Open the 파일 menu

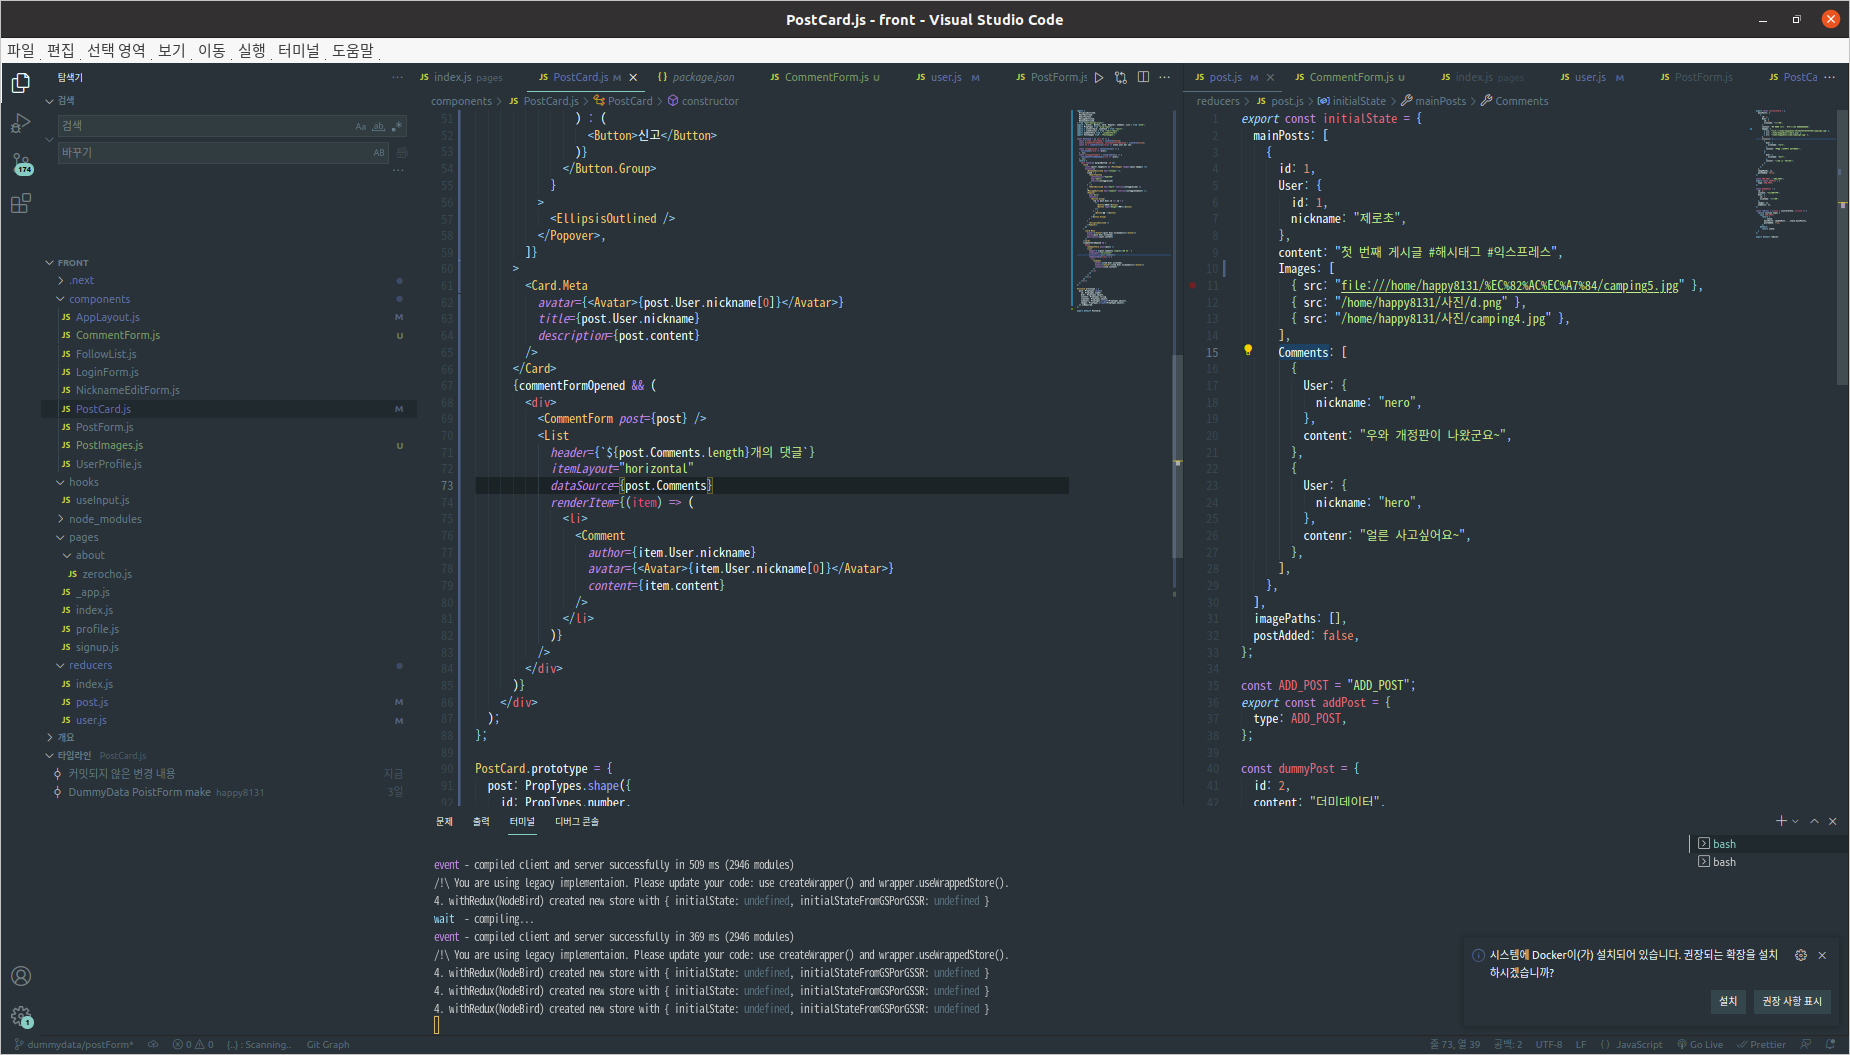(21, 50)
